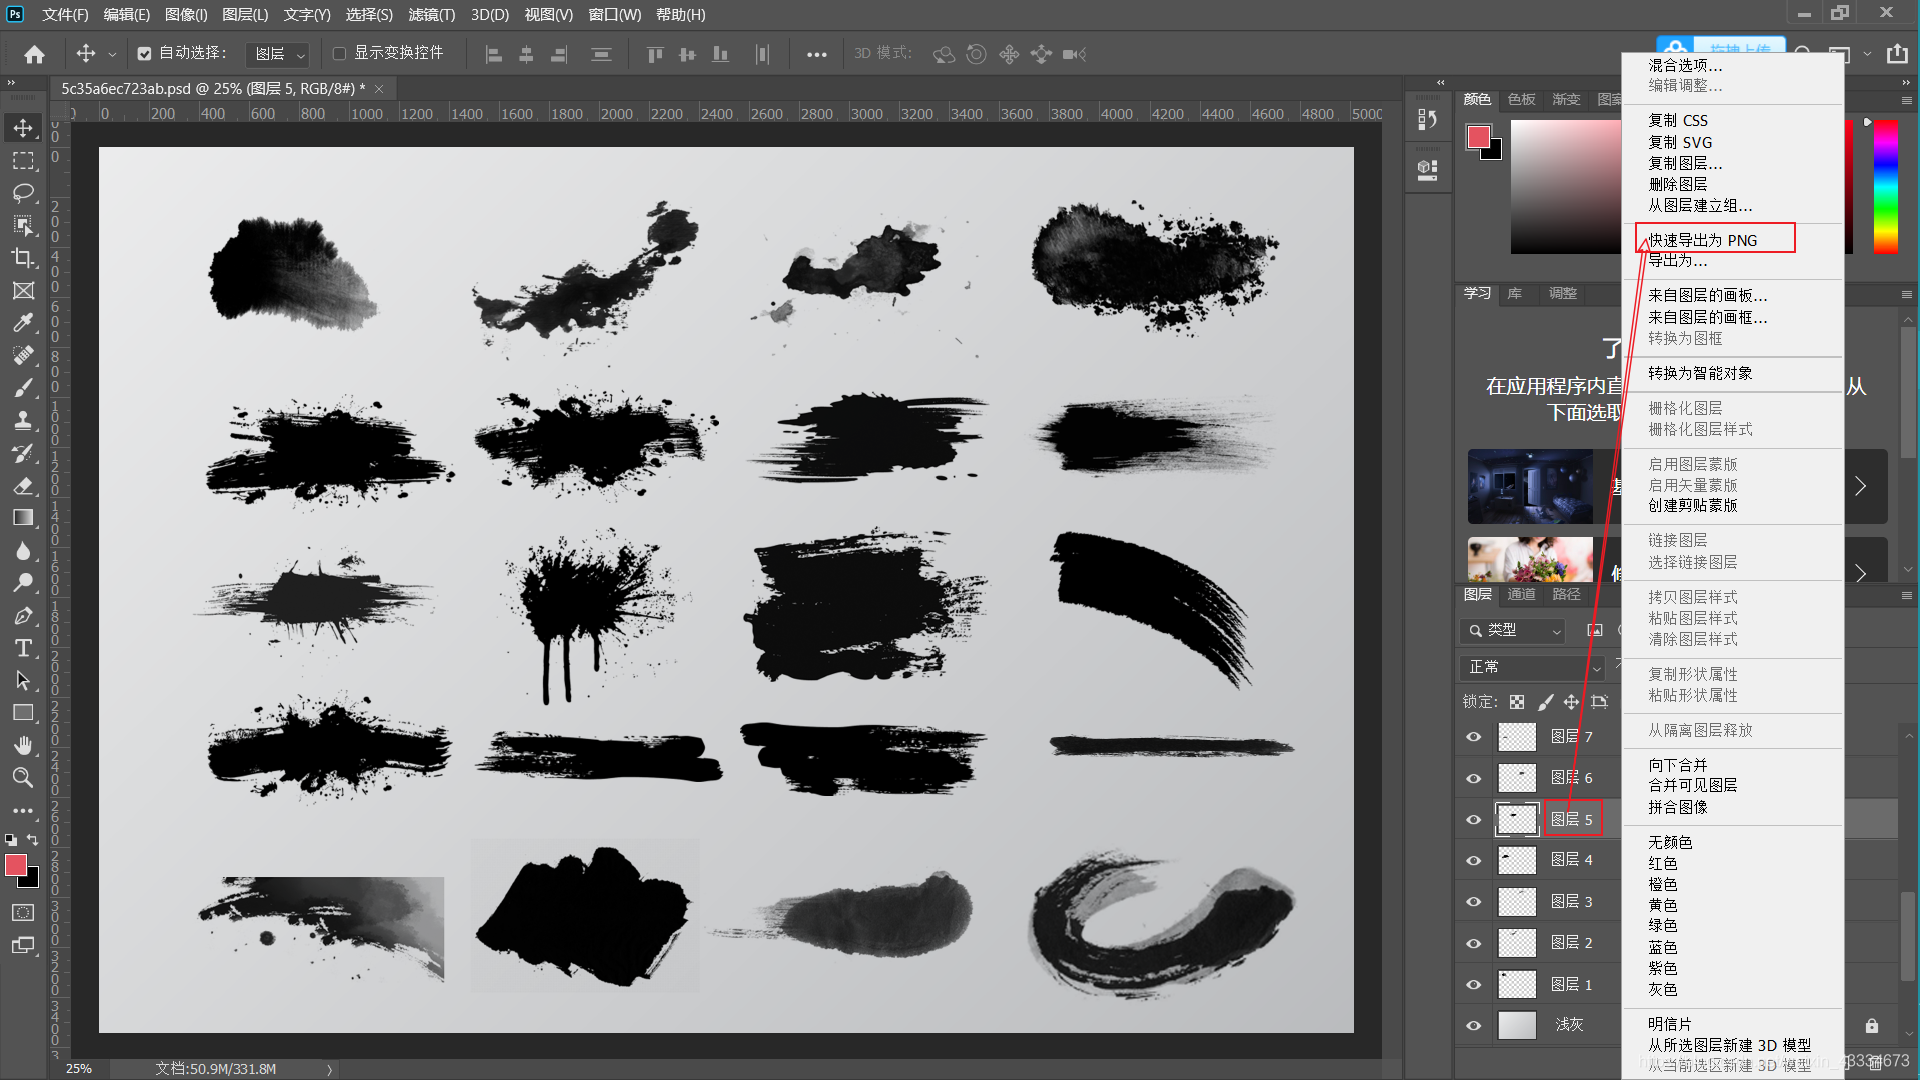Pick the Eyedropper tool

coord(23,322)
